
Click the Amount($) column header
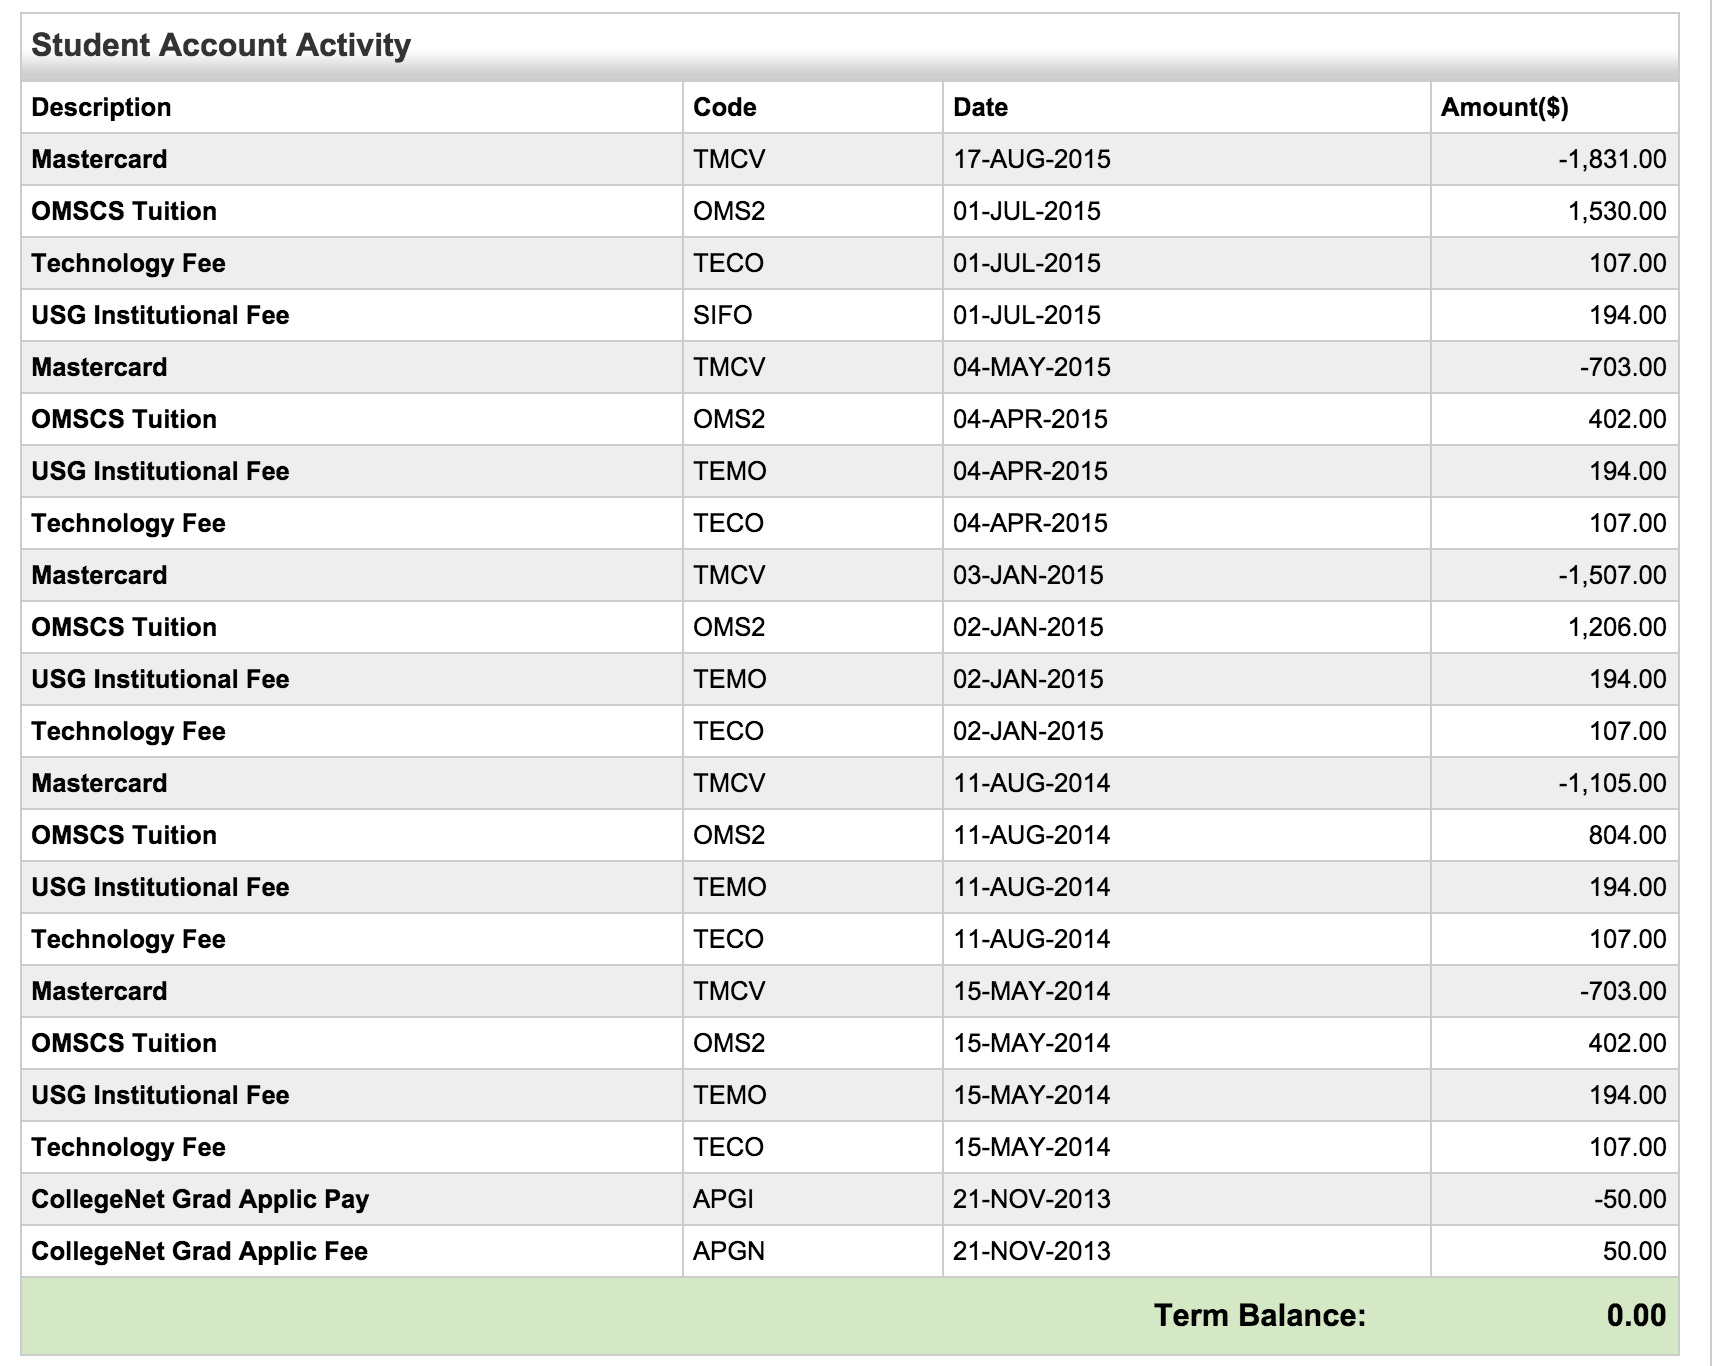pos(1503,107)
